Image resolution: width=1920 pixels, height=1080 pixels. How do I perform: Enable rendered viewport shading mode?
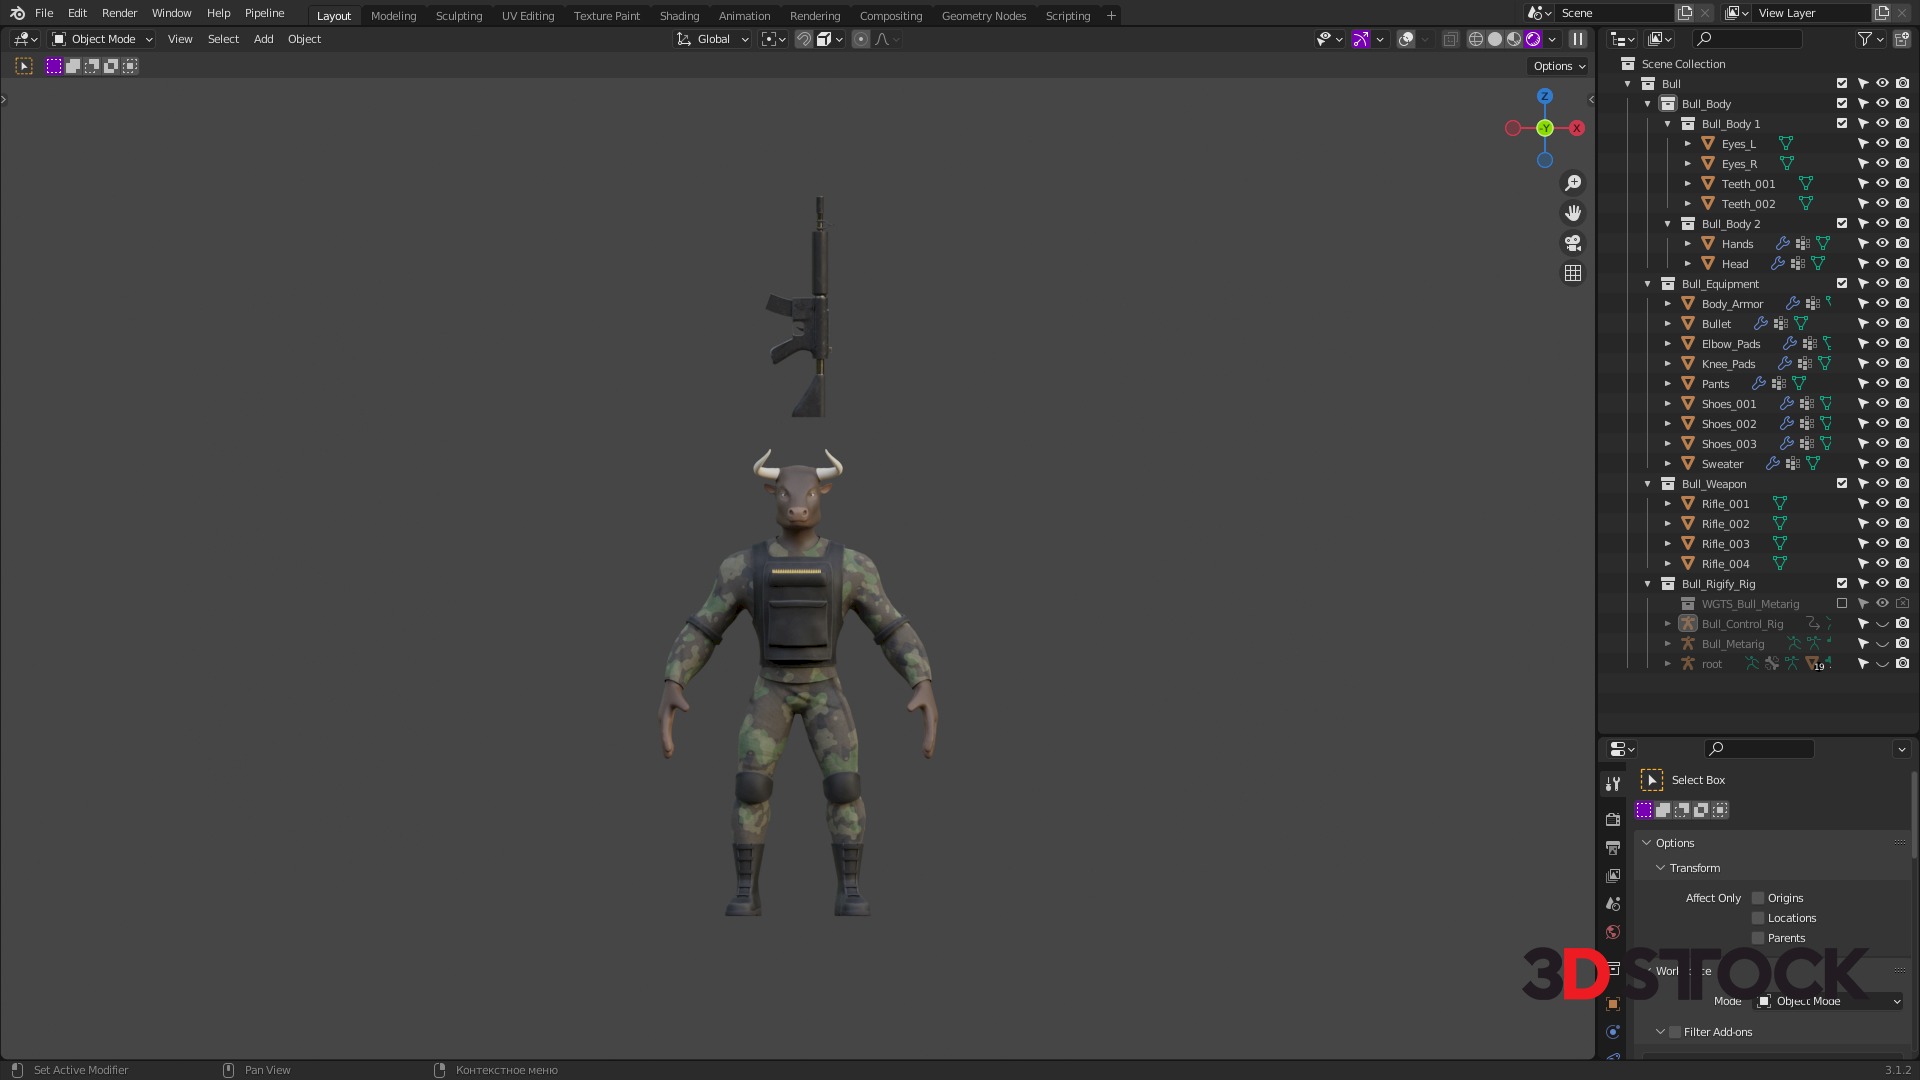pos(1533,39)
